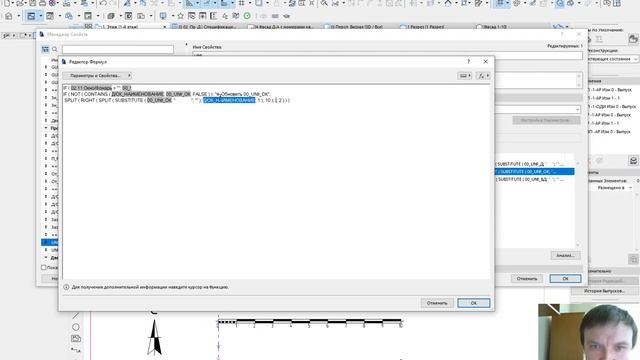Screen dimensions: 640x360
Task: Open 'Параметры и Свойства...' dropdown in formula editor
Action: (97, 76)
